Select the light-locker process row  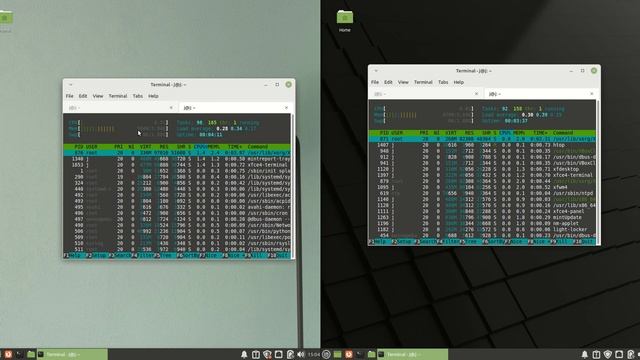[482, 229]
